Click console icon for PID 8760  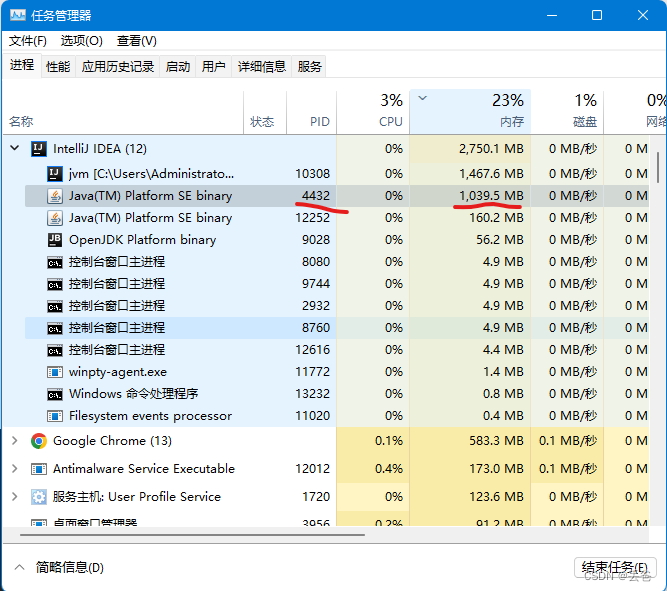point(54,328)
